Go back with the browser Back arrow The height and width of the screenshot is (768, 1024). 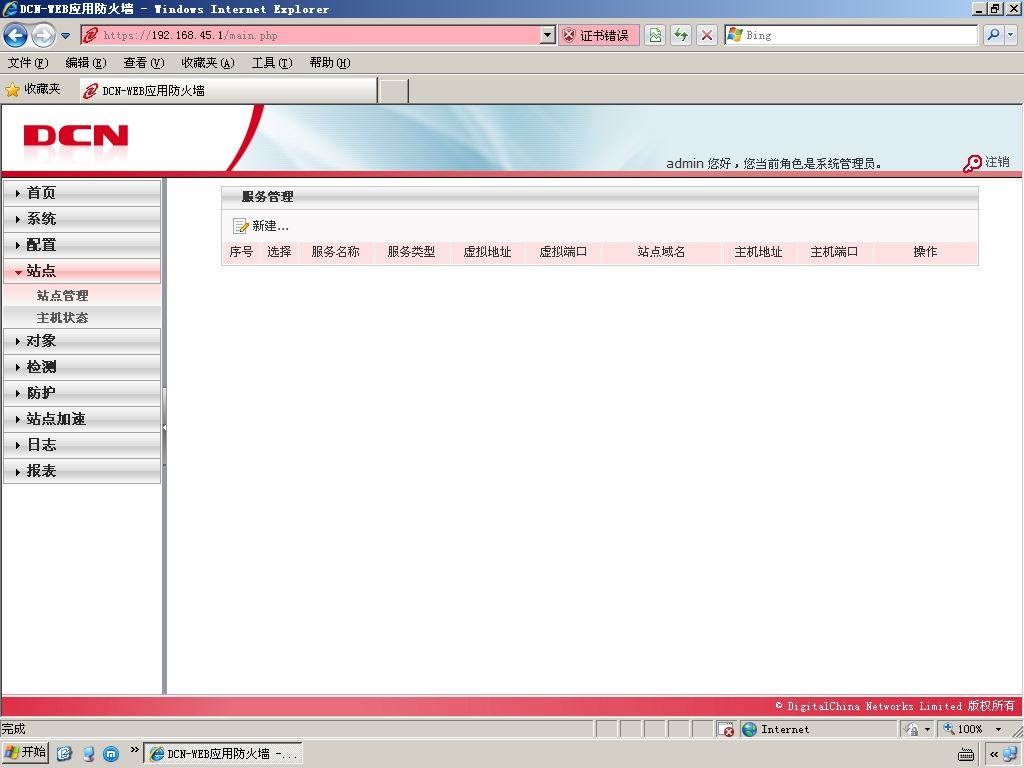(16, 35)
